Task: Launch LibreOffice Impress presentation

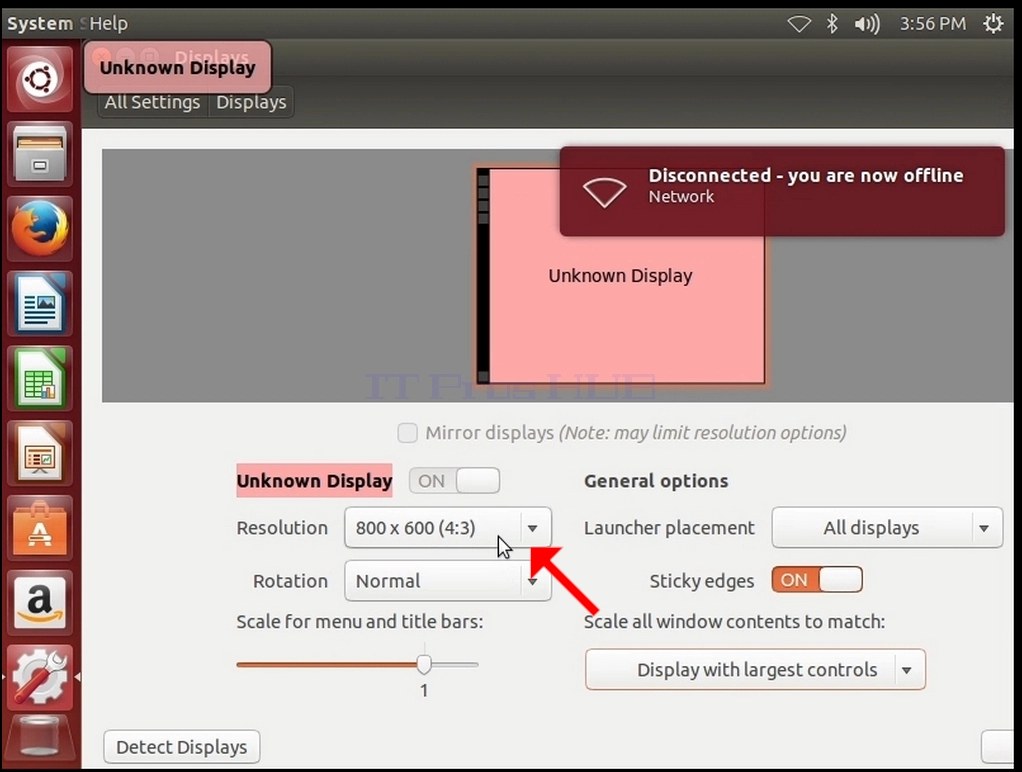Action: [x=40, y=454]
